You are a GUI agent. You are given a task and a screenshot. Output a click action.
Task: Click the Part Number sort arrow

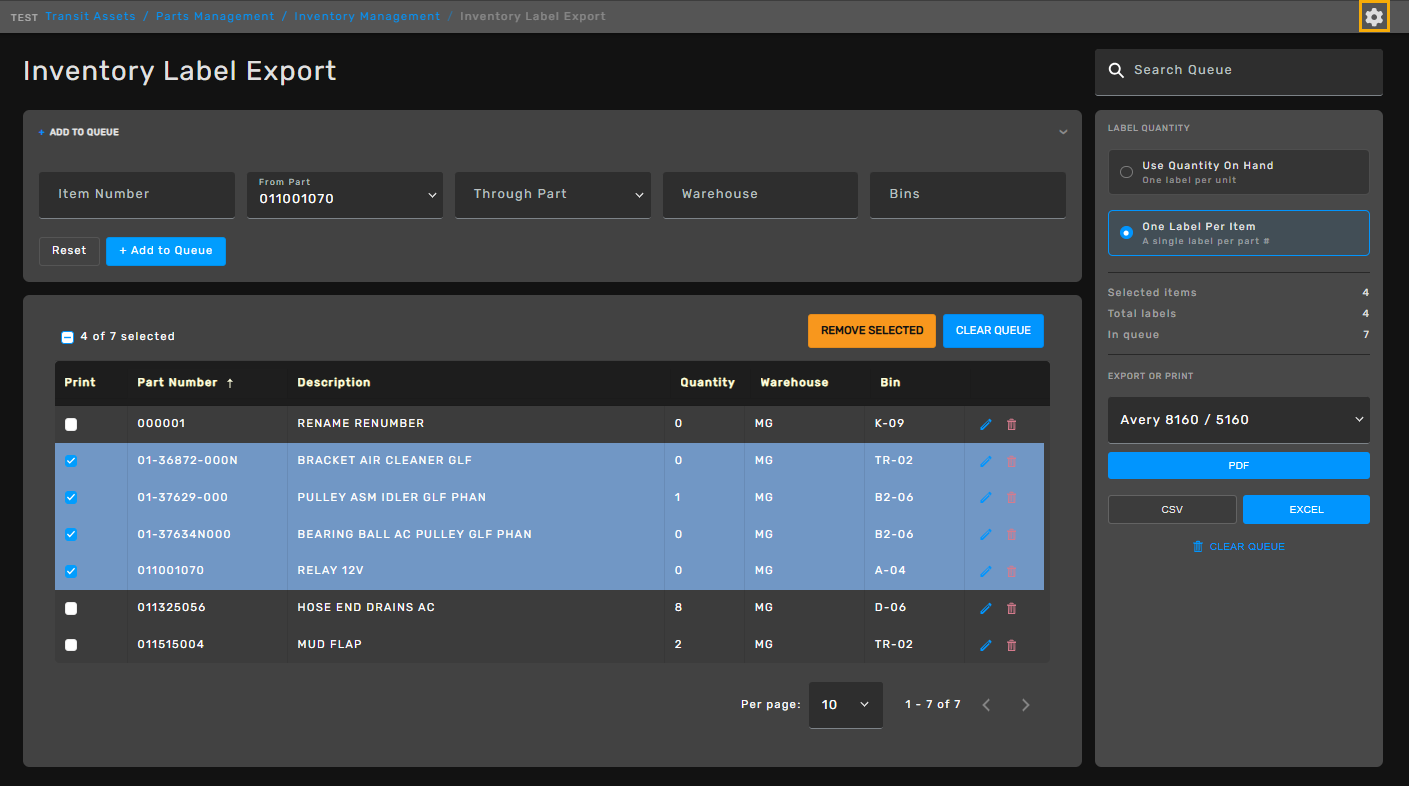(x=230, y=383)
